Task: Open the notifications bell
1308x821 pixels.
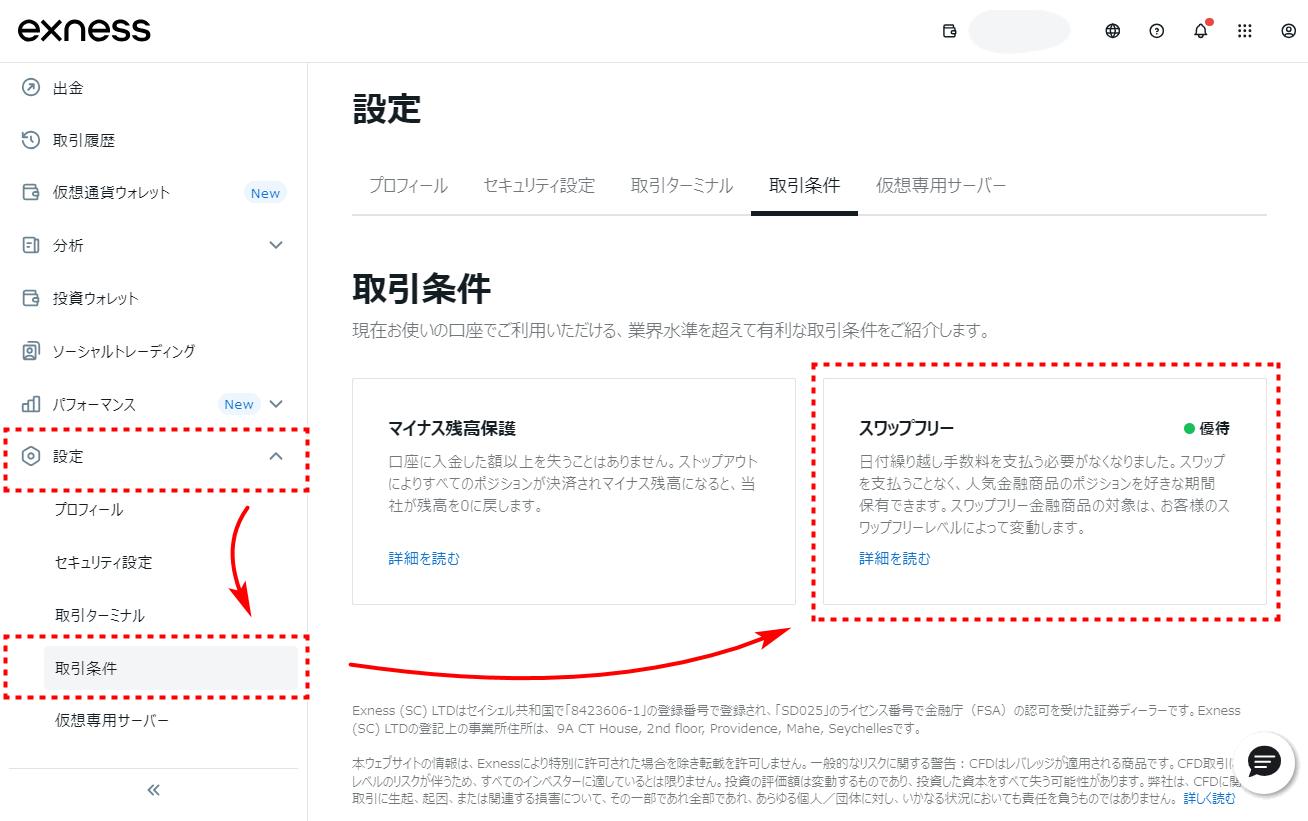Action: (x=1201, y=31)
